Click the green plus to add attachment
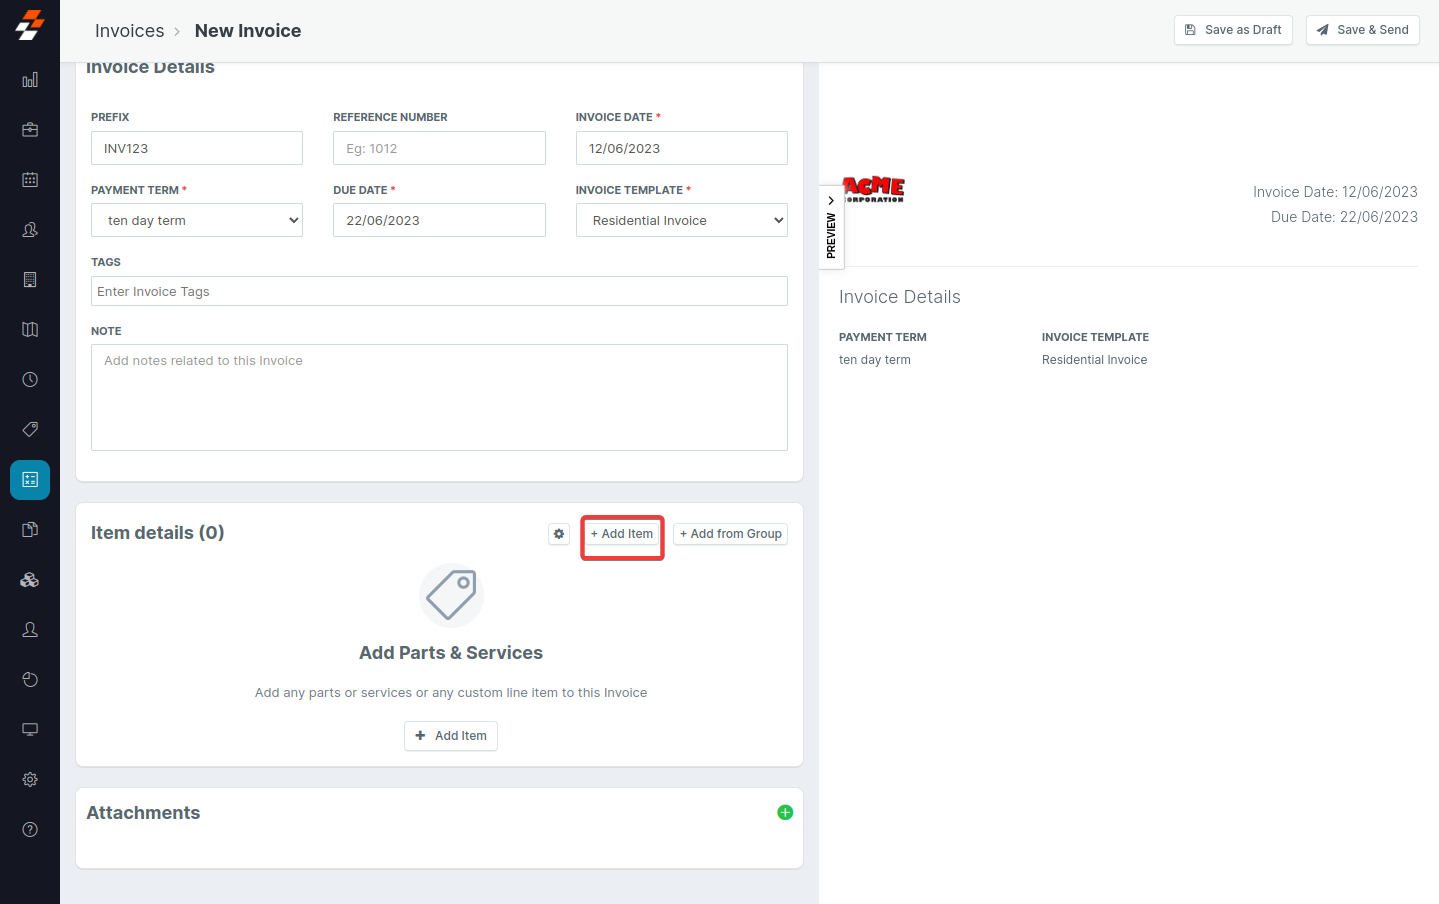Image resolution: width=1439 pixels, height=904 pixels. point(785,813)
